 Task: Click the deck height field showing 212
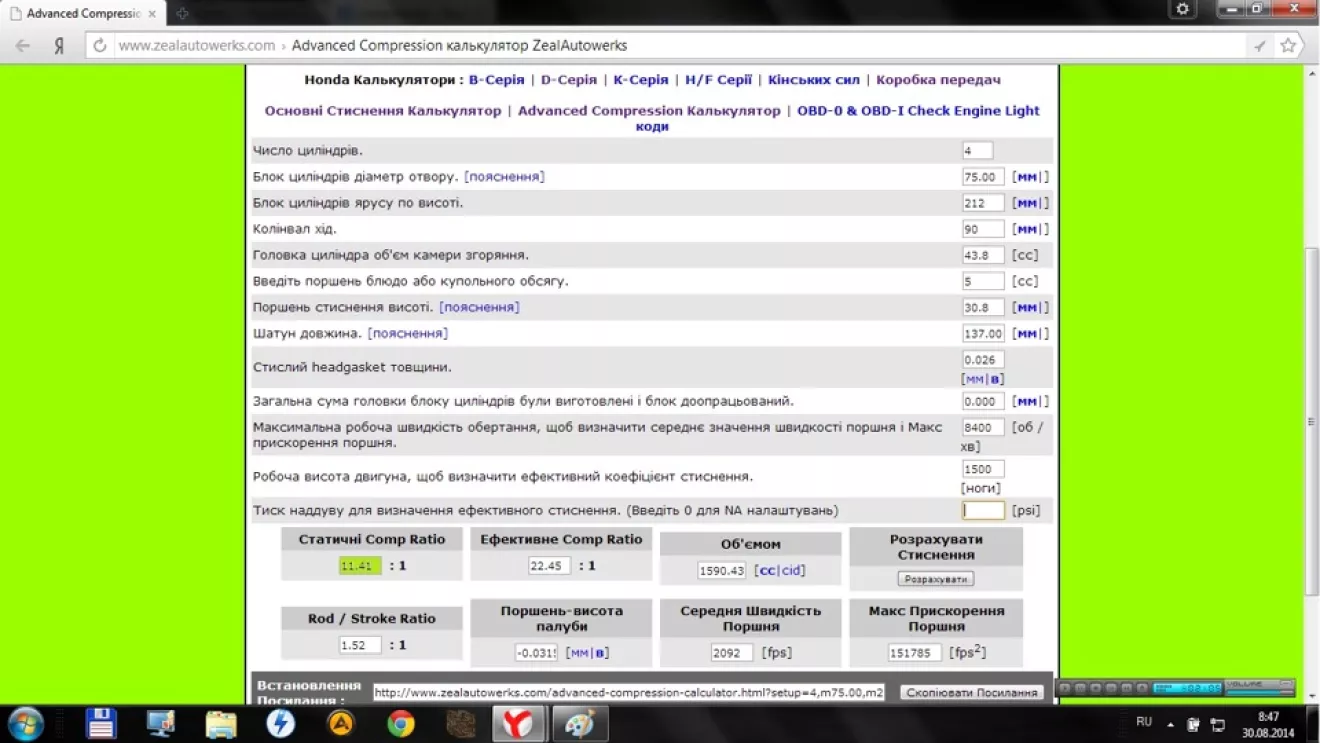(983, 203)
